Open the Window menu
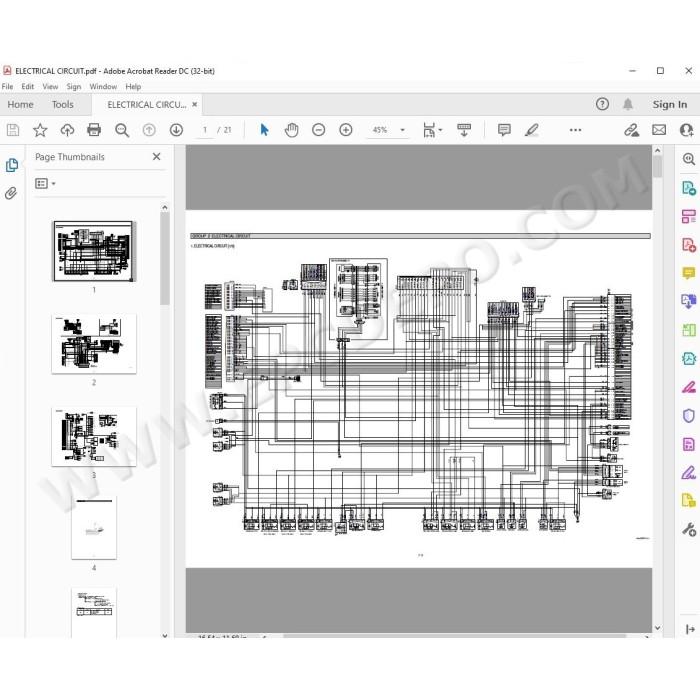 coord(103,87)
